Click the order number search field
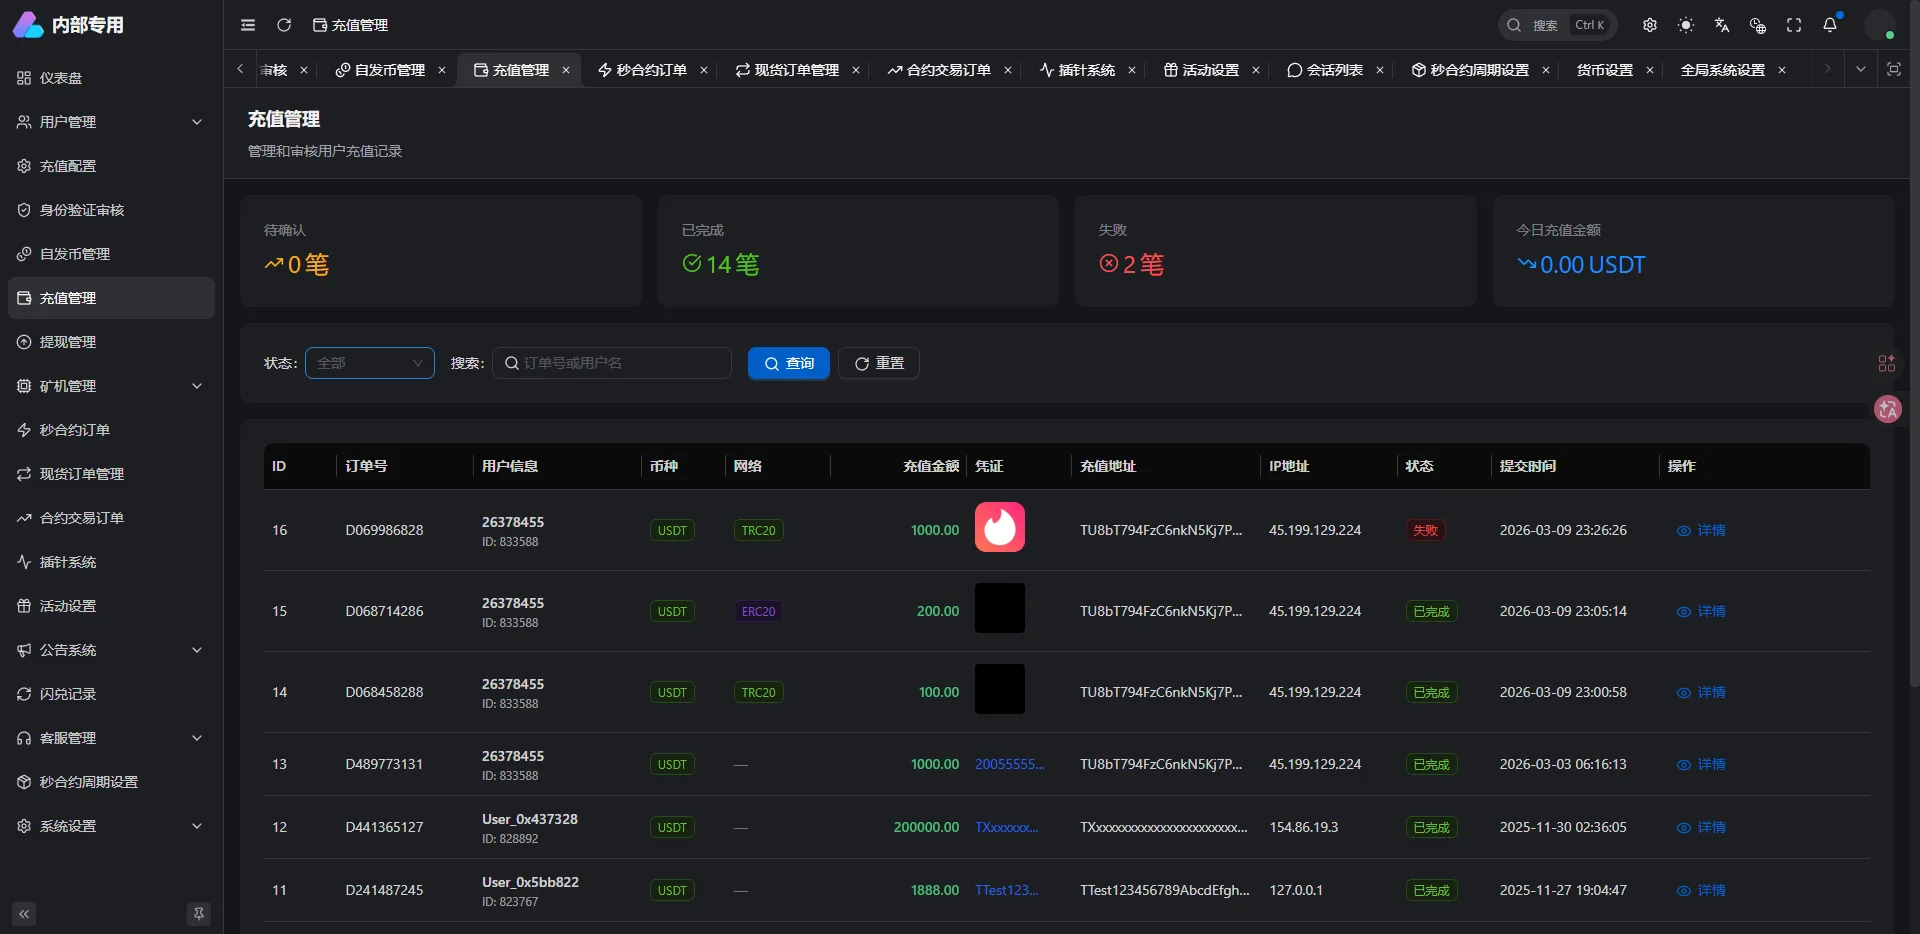The height and width of the screenshot is (934, 1920). tap(612, 363)
